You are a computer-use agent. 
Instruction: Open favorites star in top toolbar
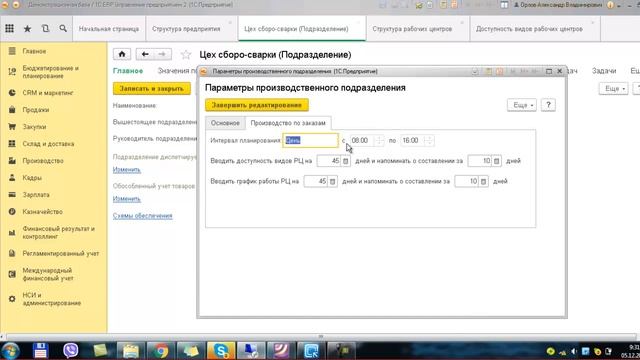(27, 29)
